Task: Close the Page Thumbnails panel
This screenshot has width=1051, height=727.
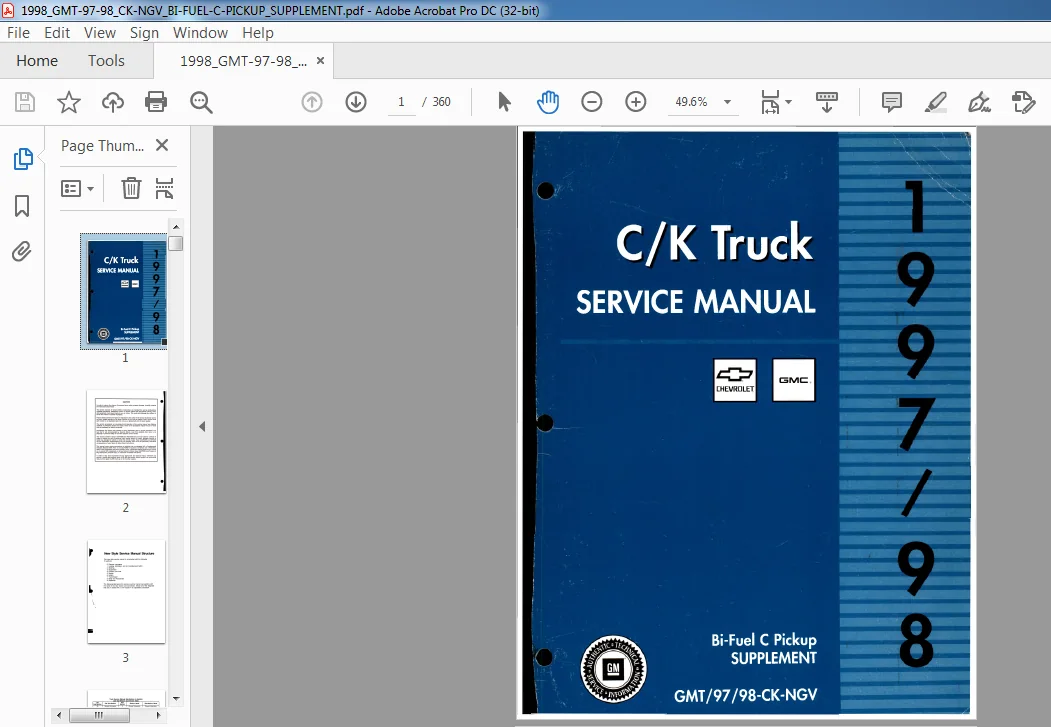Action: (162, 145)
